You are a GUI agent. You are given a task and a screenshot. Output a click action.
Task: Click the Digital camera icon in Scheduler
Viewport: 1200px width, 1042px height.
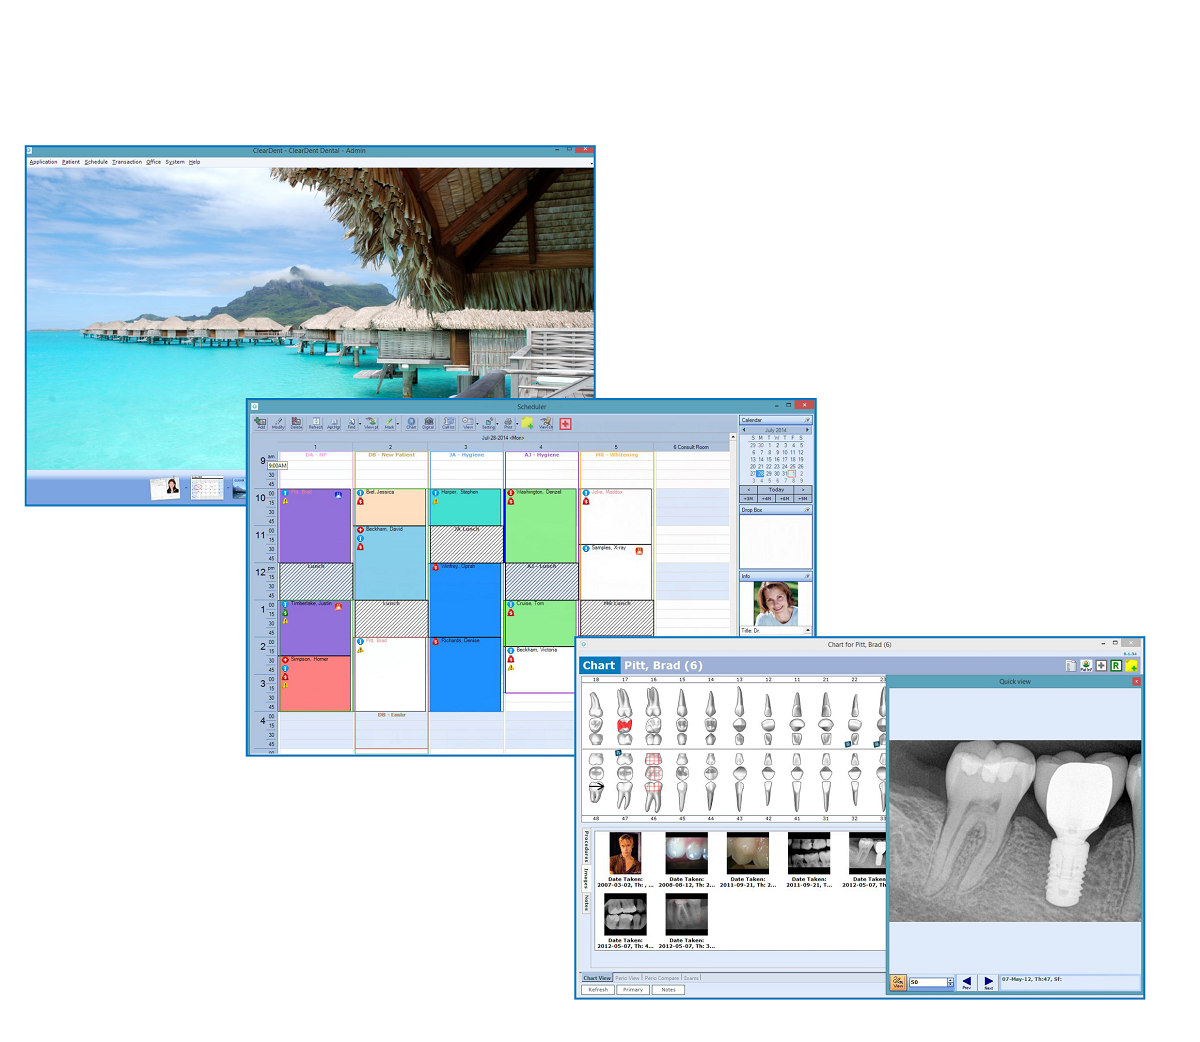click(428, 423)
